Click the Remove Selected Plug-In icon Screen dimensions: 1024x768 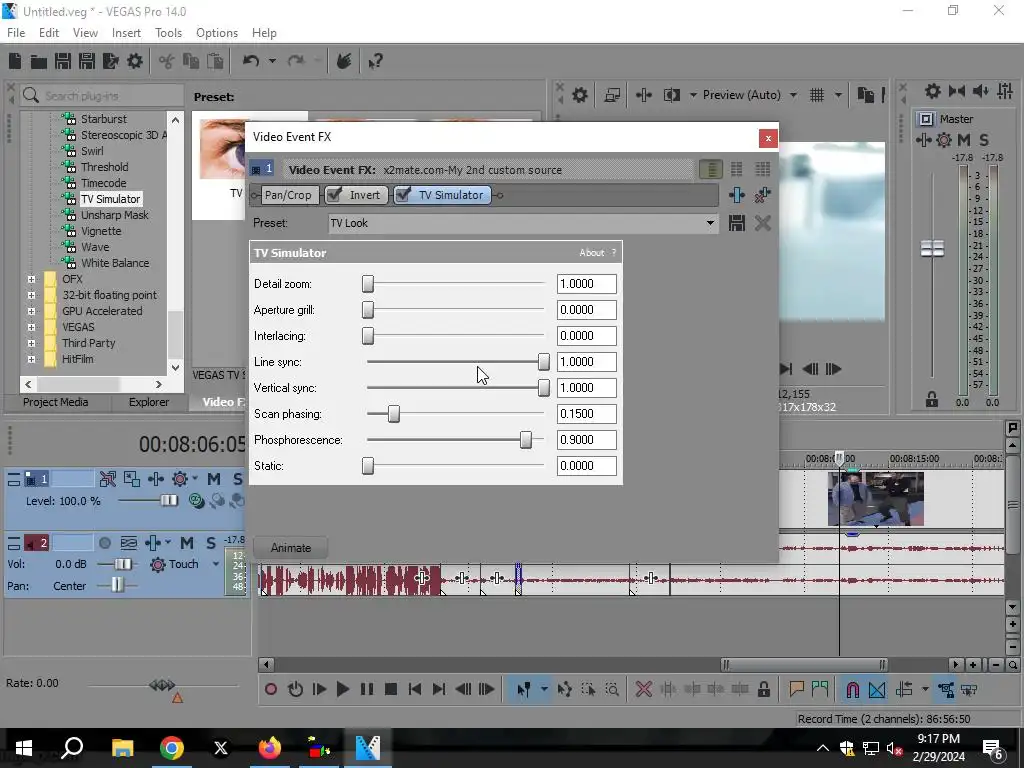tap(762, 195)
